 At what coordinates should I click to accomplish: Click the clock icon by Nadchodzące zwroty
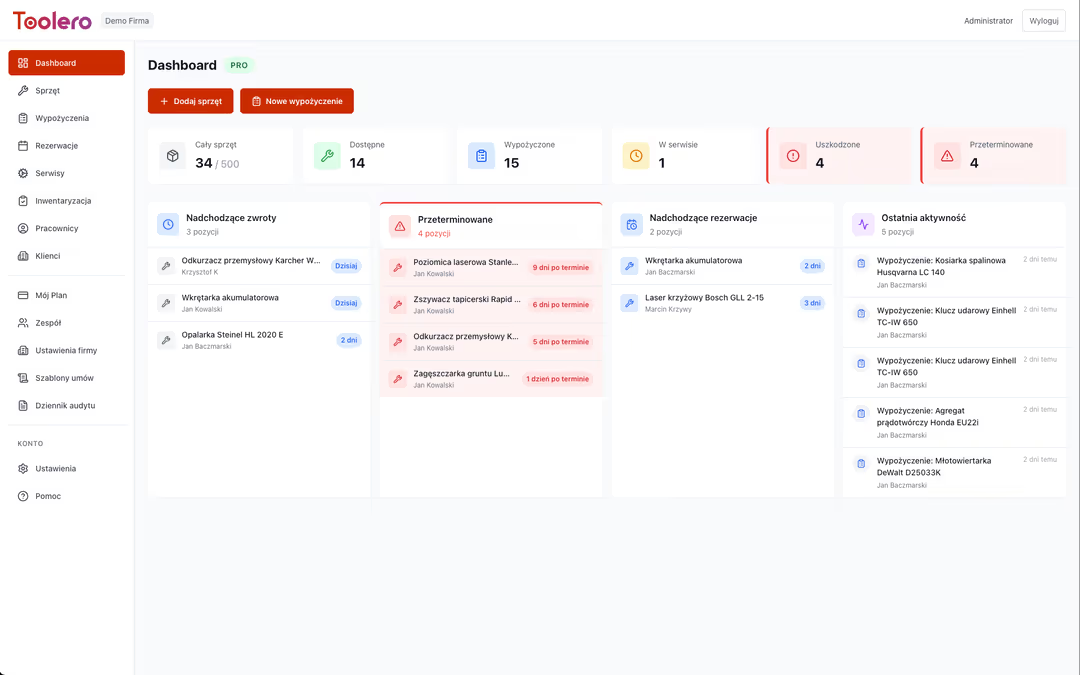tap(168, 225)
